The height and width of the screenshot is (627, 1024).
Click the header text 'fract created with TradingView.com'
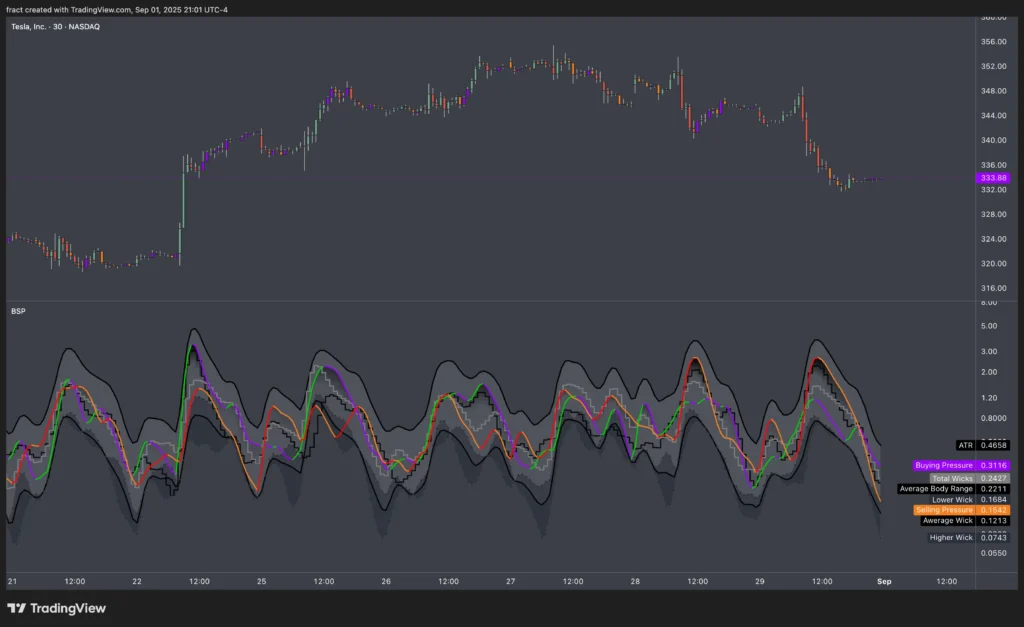70,9
